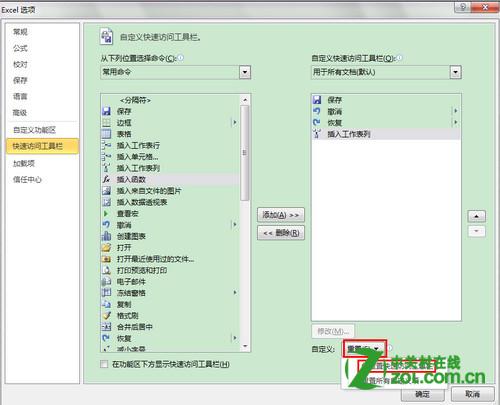Click the command list scrollbar thumb
This screenshot has width=500, height=405.
(245, 153)
